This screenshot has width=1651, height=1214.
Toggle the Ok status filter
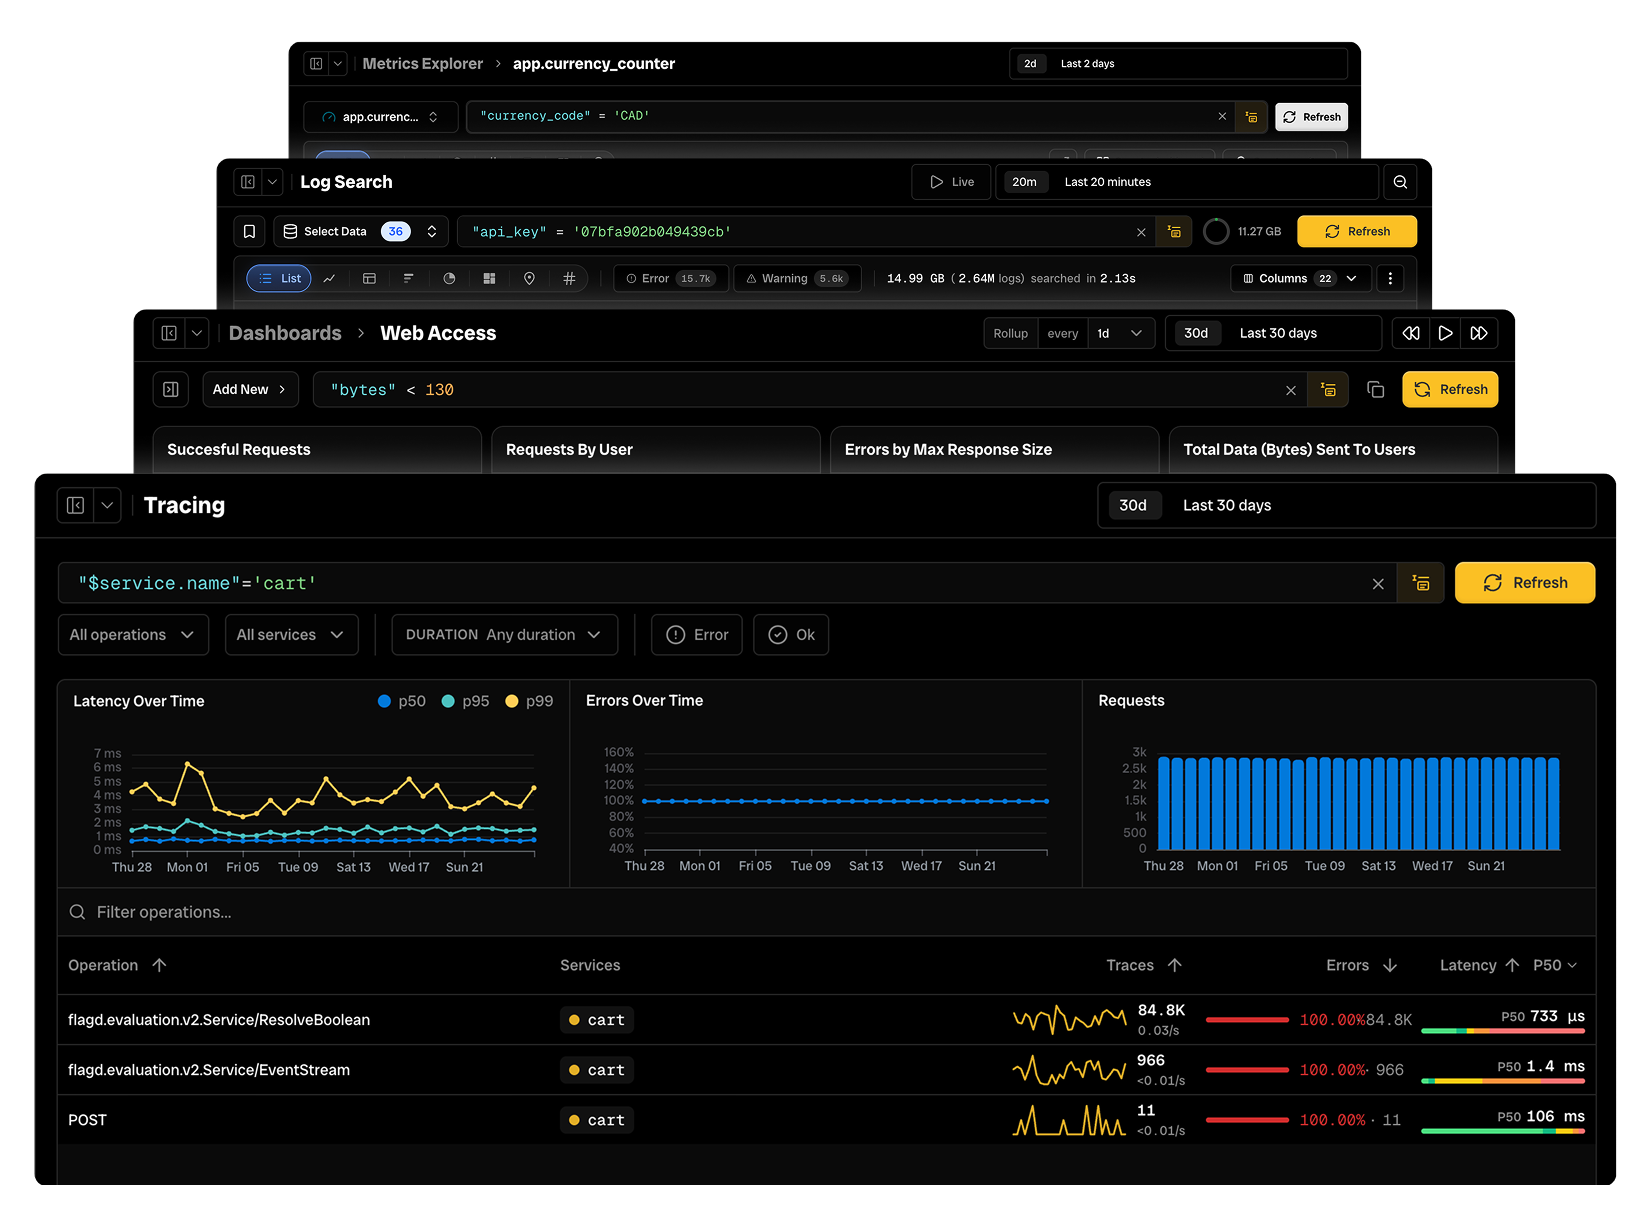[x=791, y=635]
